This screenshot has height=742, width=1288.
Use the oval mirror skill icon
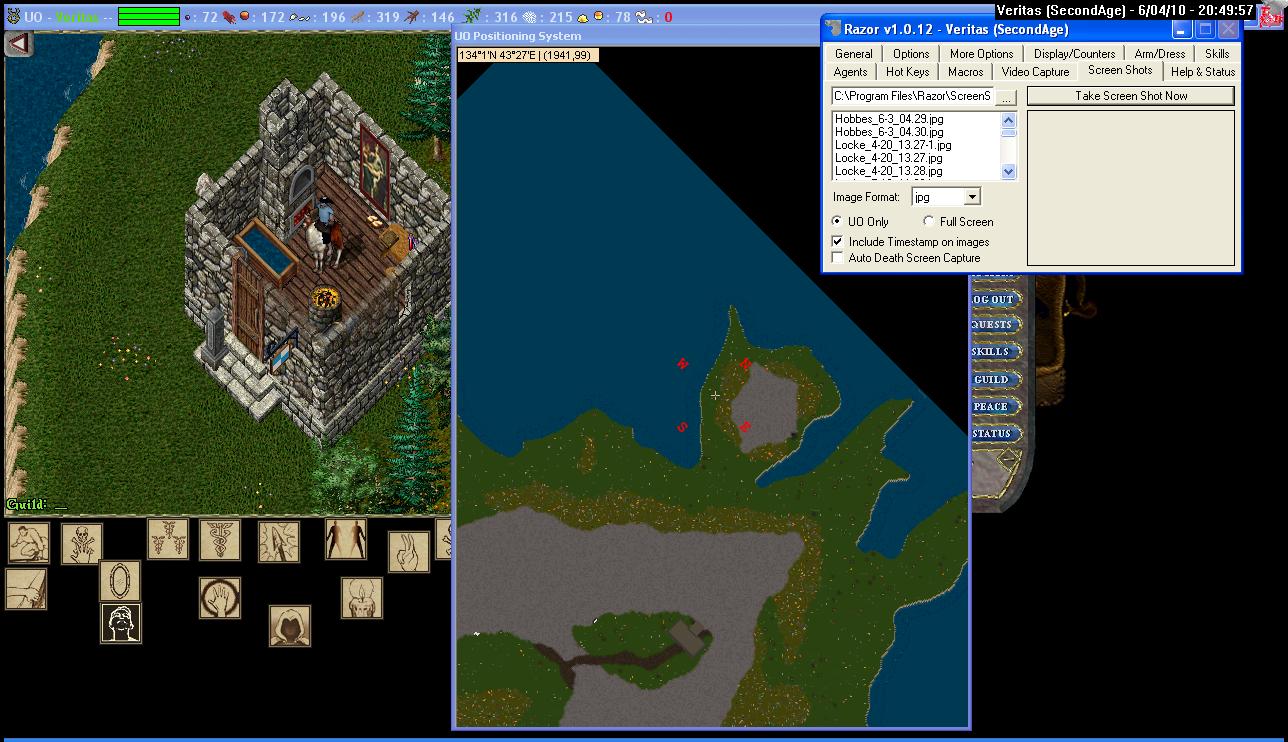120,581
